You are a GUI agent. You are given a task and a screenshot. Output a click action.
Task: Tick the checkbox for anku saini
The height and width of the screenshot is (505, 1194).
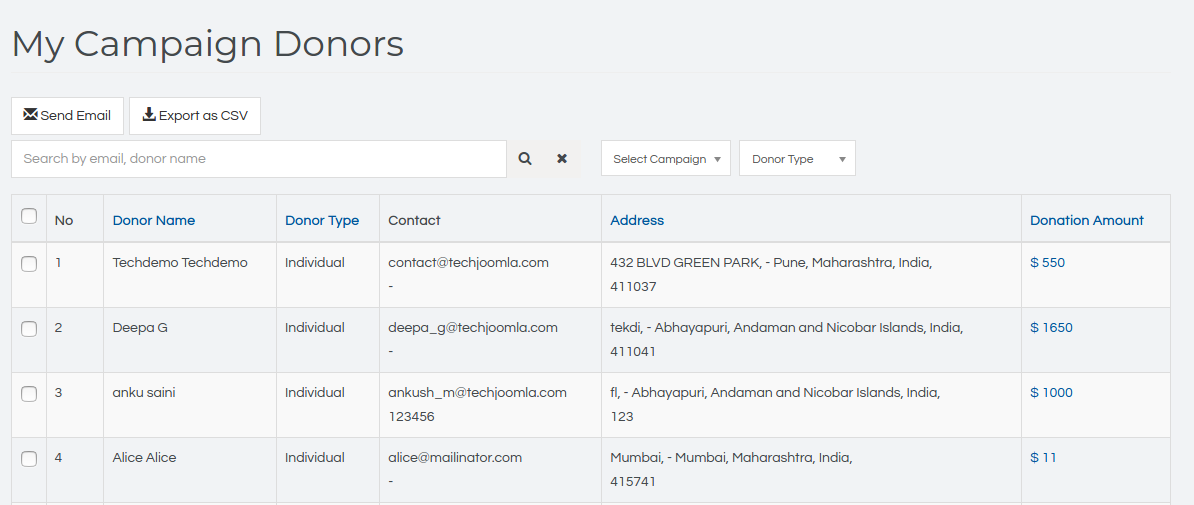point(29,394)
